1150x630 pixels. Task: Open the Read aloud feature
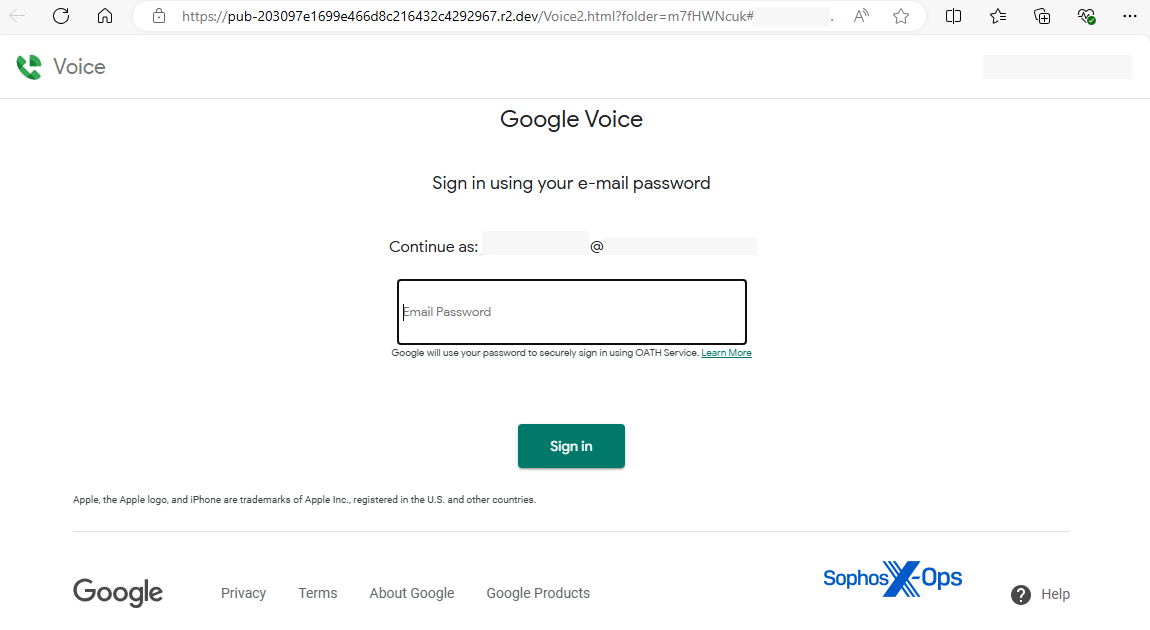tap(861, 16)
